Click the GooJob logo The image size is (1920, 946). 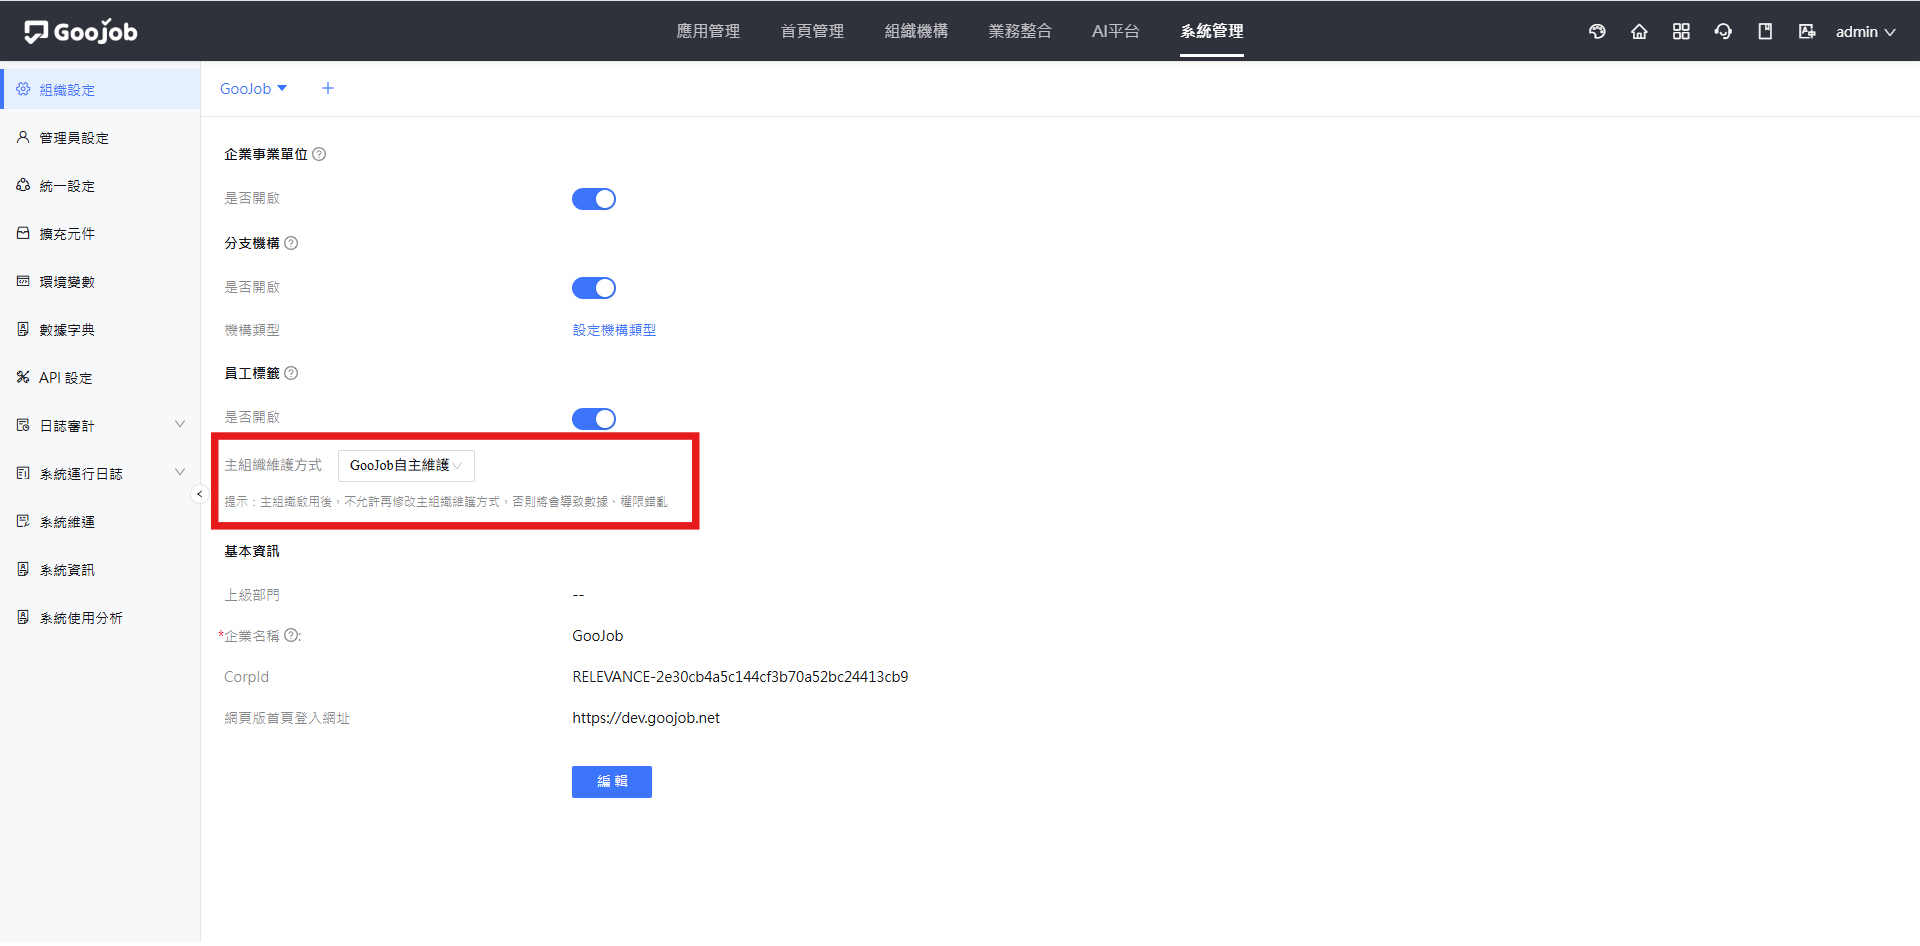point(81,32)
